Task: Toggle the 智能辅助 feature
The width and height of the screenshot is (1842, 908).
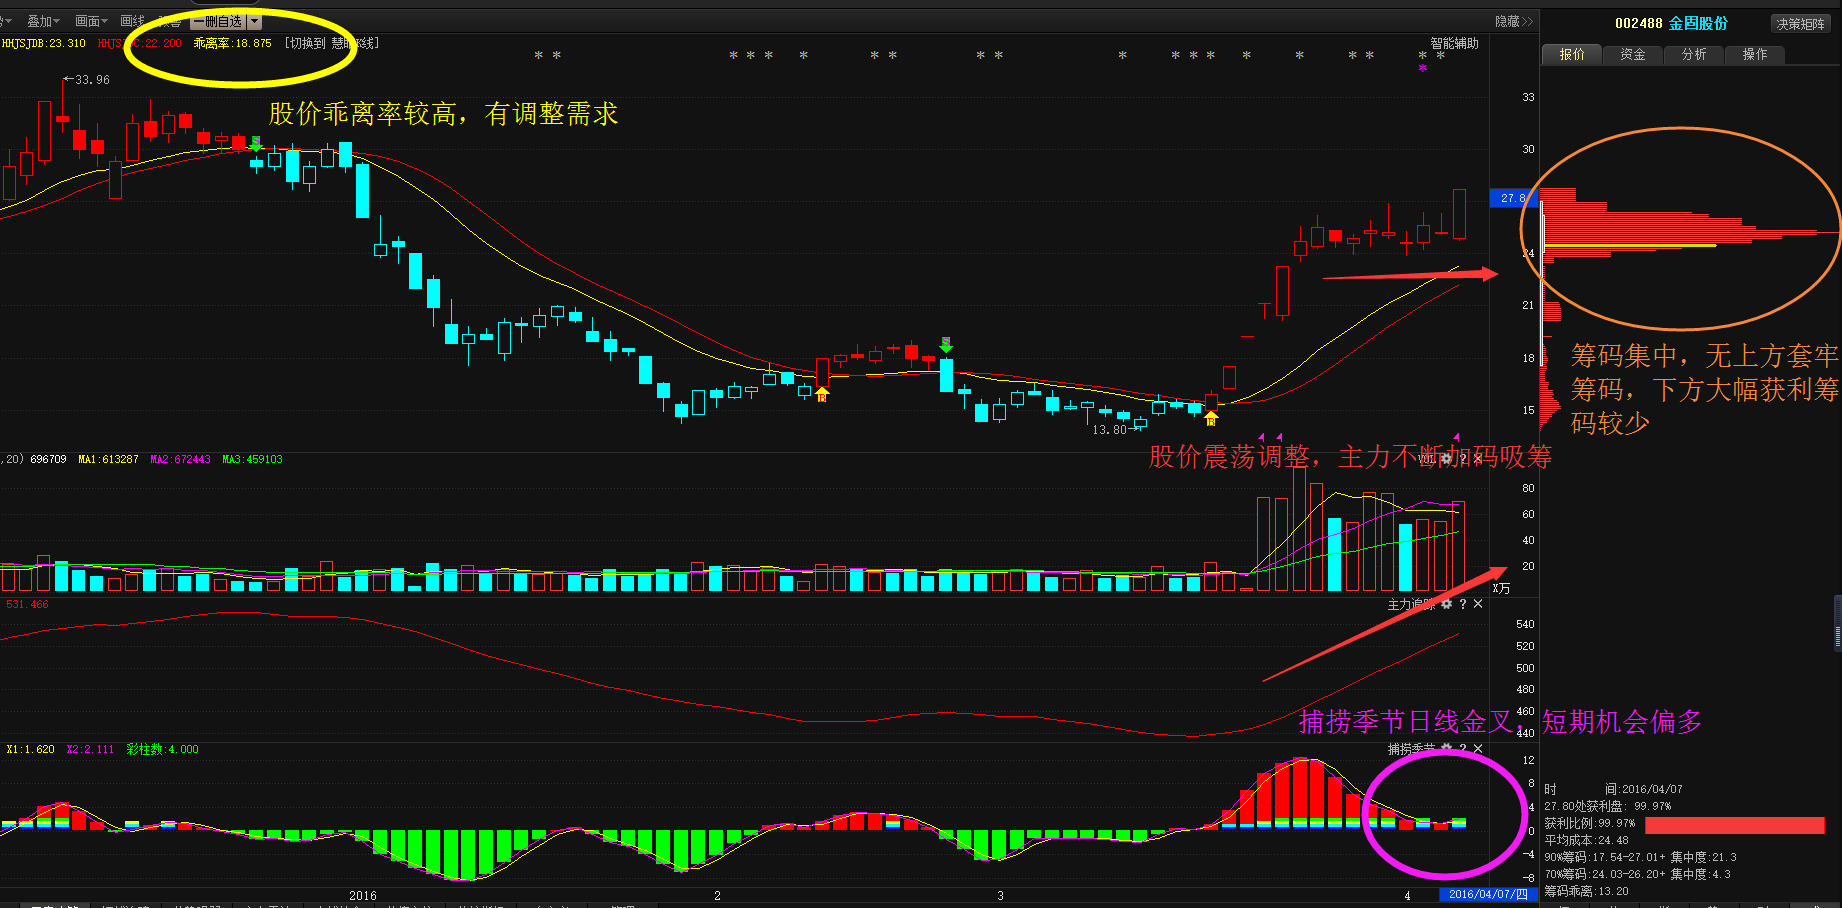Action: [1454, 43]
